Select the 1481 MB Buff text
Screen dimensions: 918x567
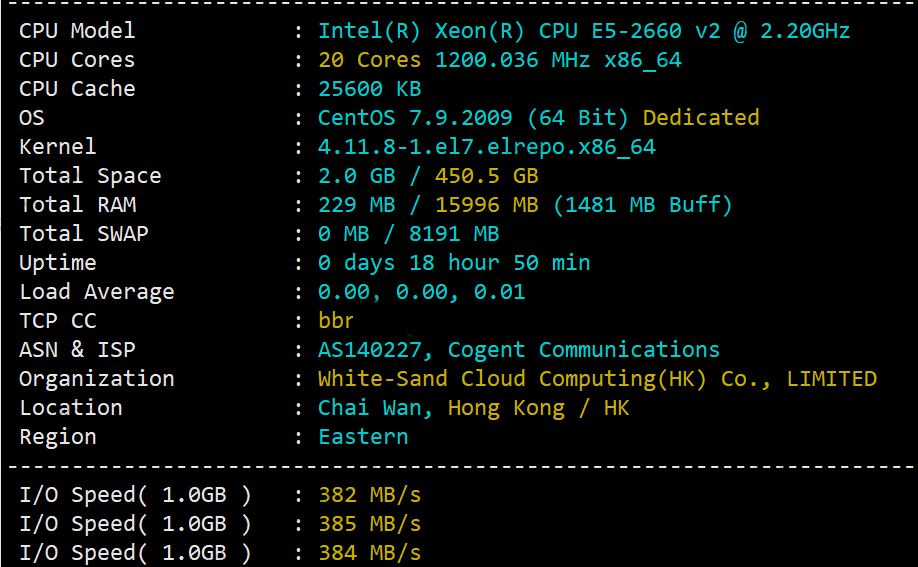coord(642,204)
